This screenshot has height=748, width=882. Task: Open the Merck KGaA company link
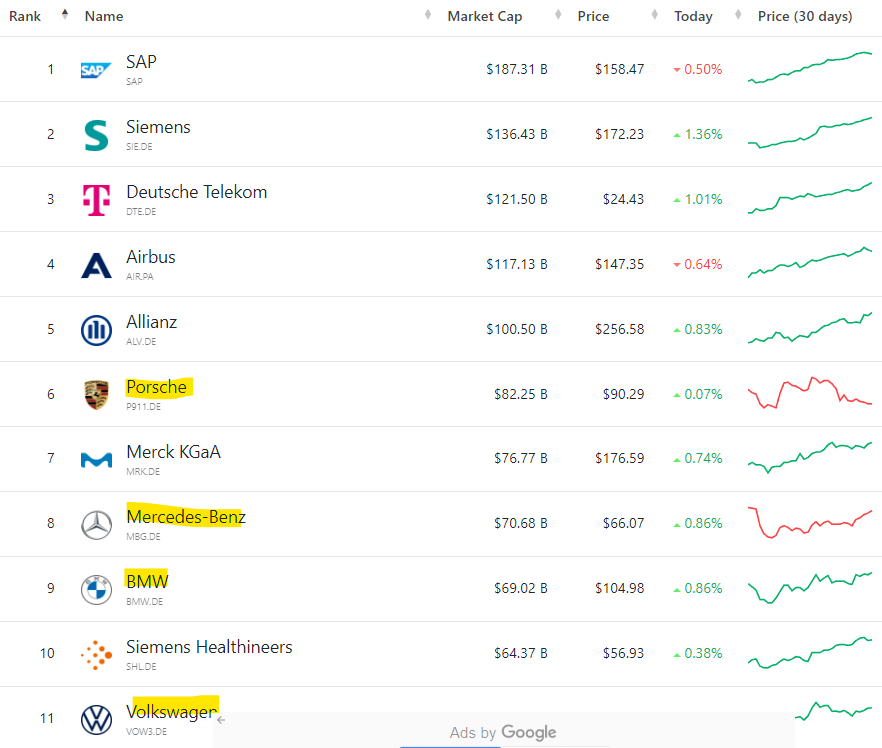click(x=173, y=452)
